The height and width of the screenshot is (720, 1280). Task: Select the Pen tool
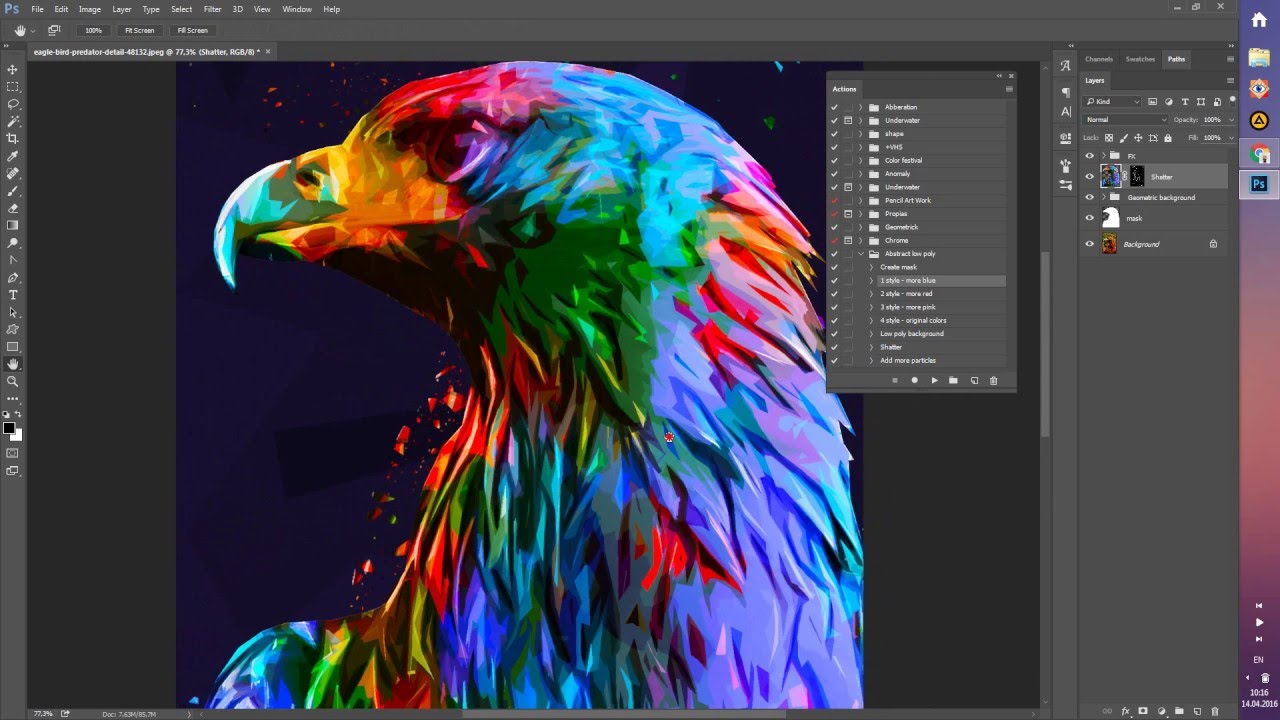click(13, 277)
